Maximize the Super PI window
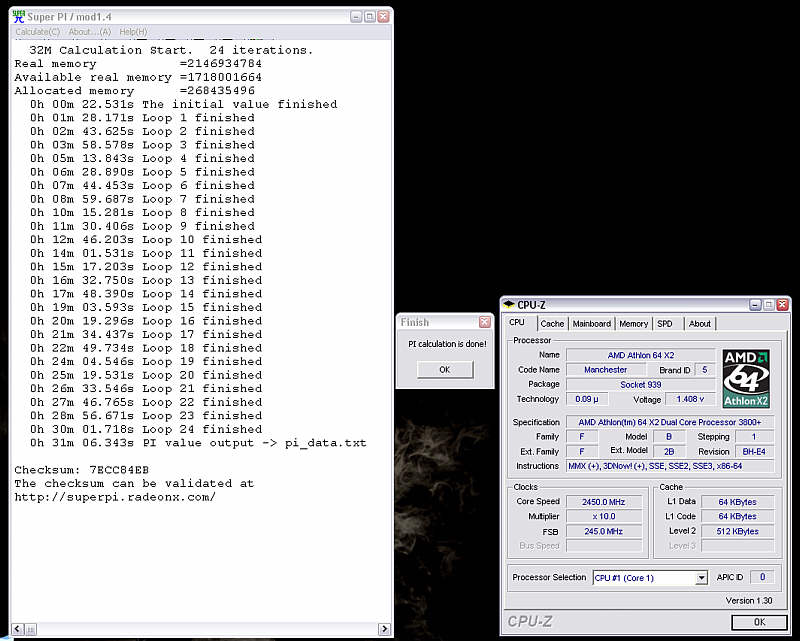This screenshot has width=800, height=641. [369, 17]
